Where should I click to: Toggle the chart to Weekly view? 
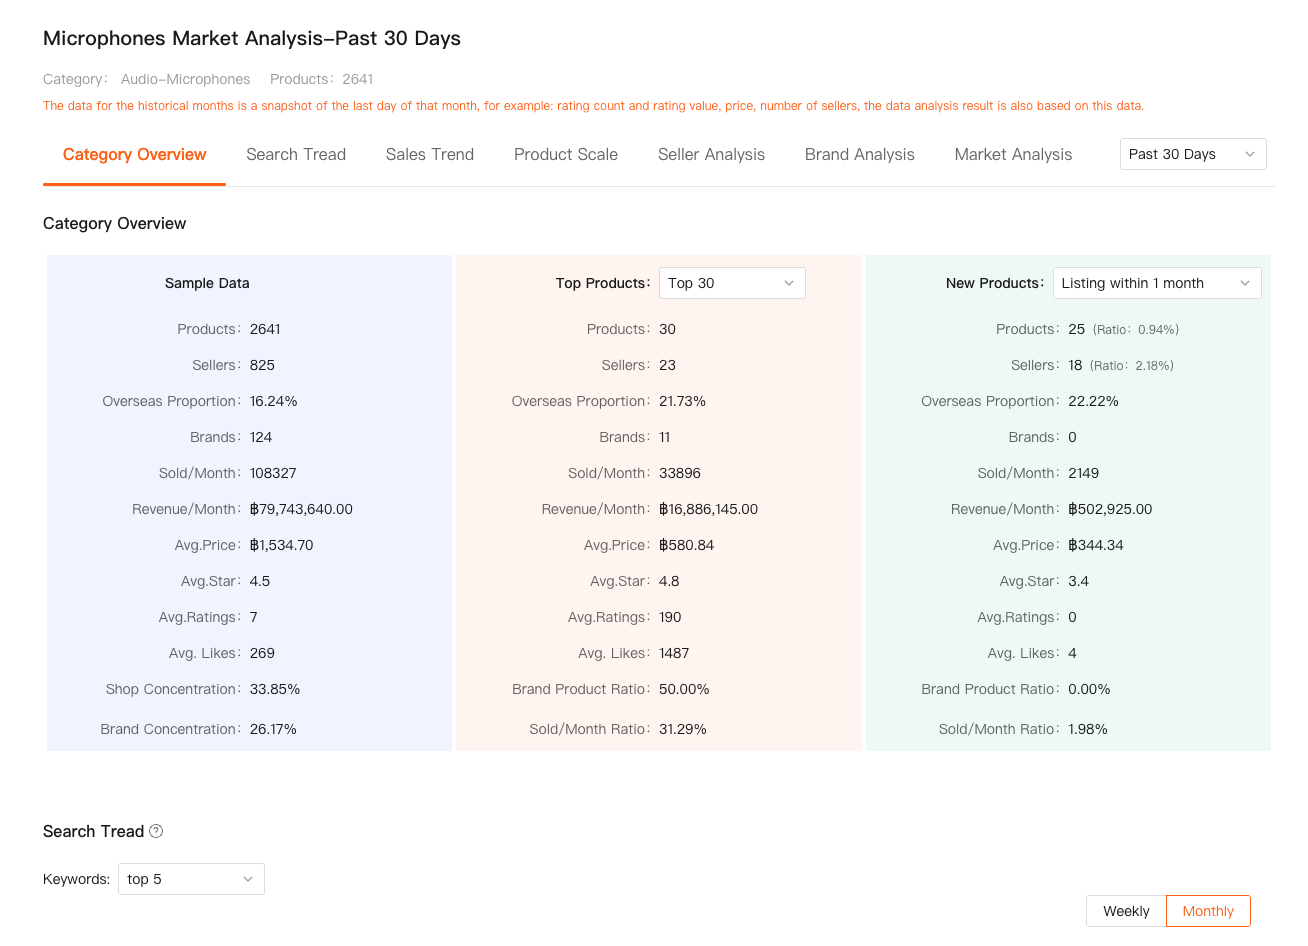pos(1126,911)
